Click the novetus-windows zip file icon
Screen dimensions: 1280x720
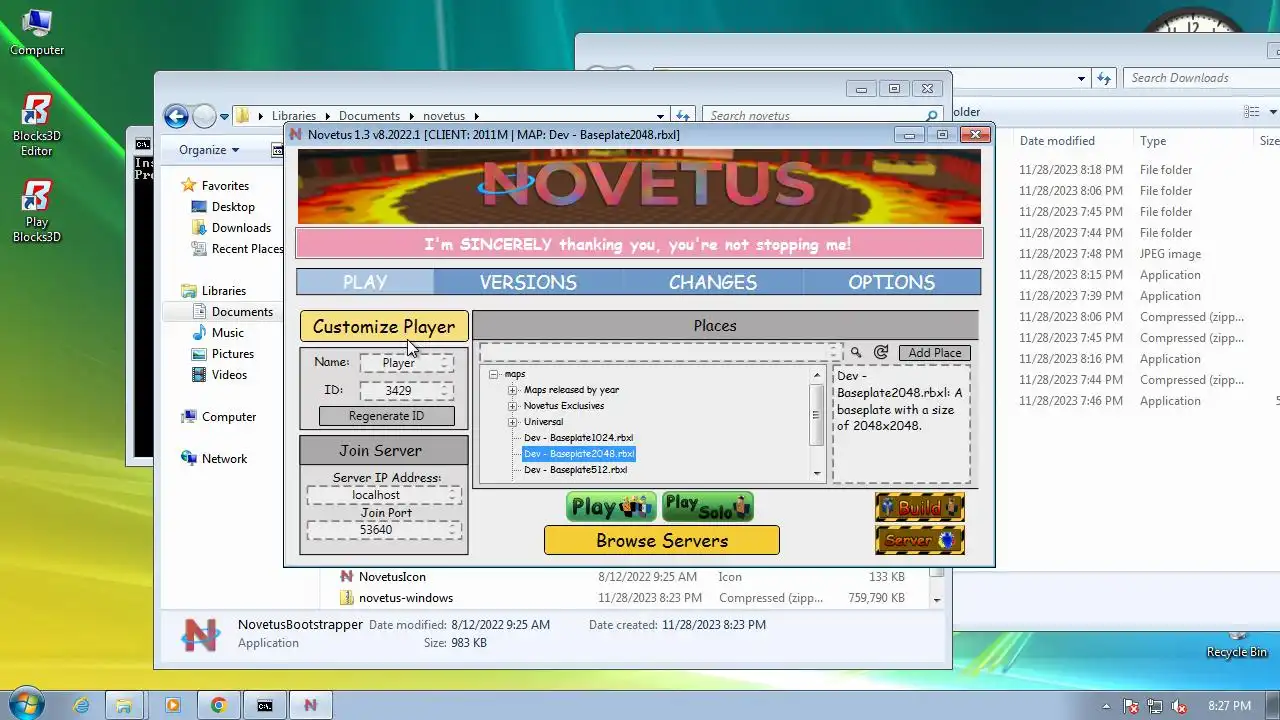click(347, 598)
